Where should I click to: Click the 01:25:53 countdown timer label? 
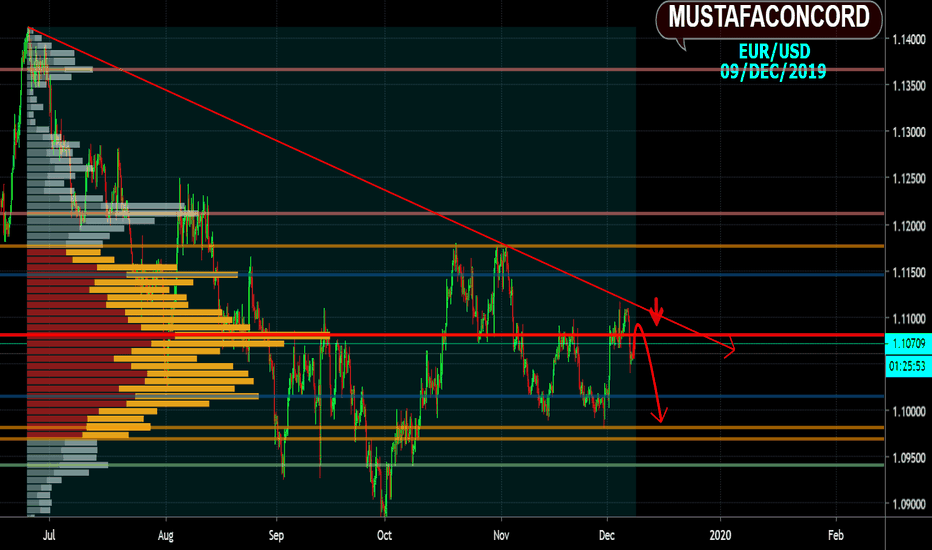(908, 366)
